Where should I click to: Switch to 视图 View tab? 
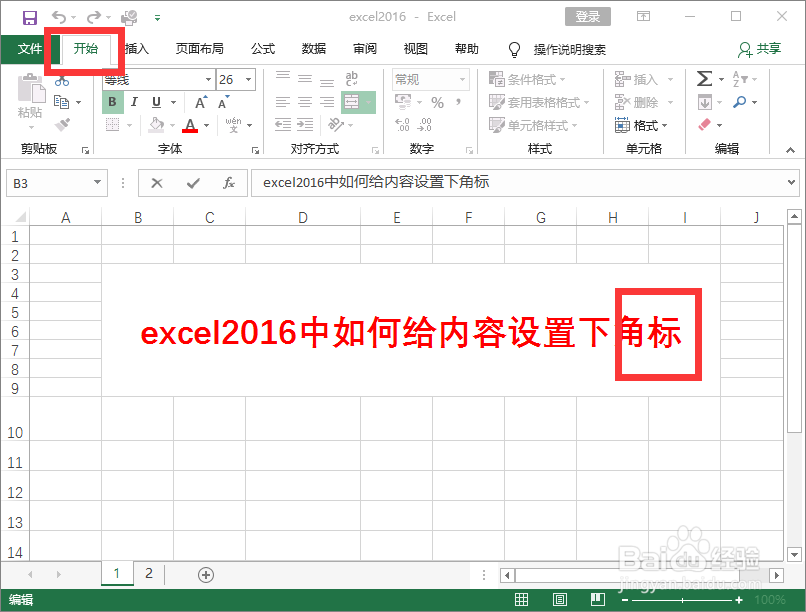(x=416, y=49)
